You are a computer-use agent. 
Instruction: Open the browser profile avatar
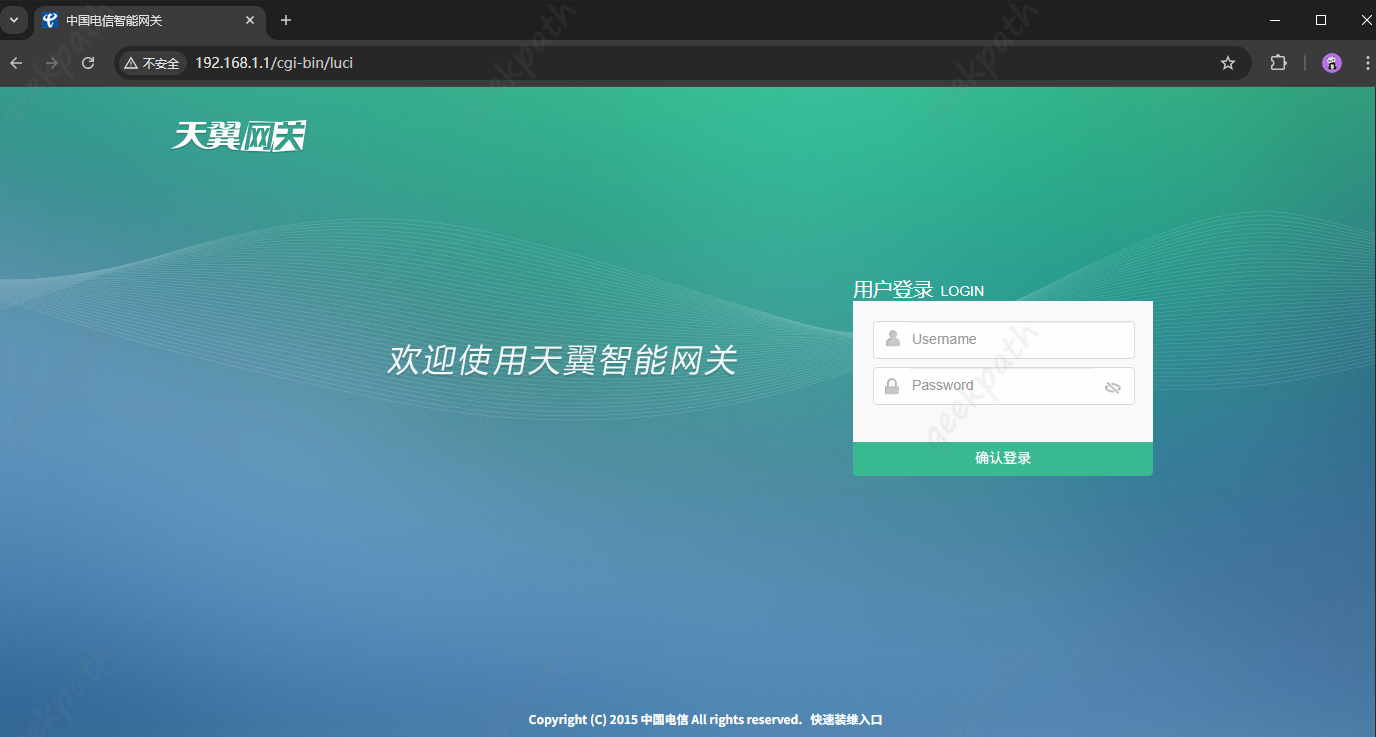(1332, 63)
